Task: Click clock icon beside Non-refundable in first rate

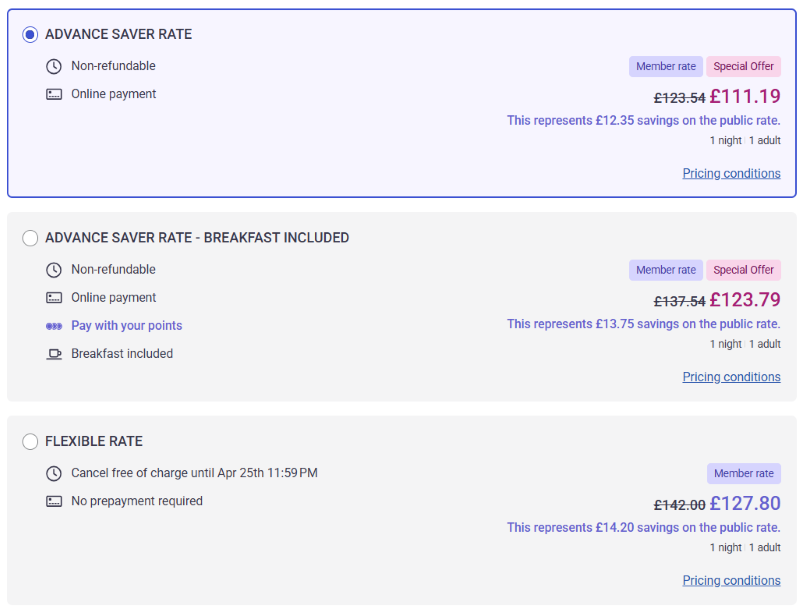Action: pyautogui.click(x=54, y=66)
